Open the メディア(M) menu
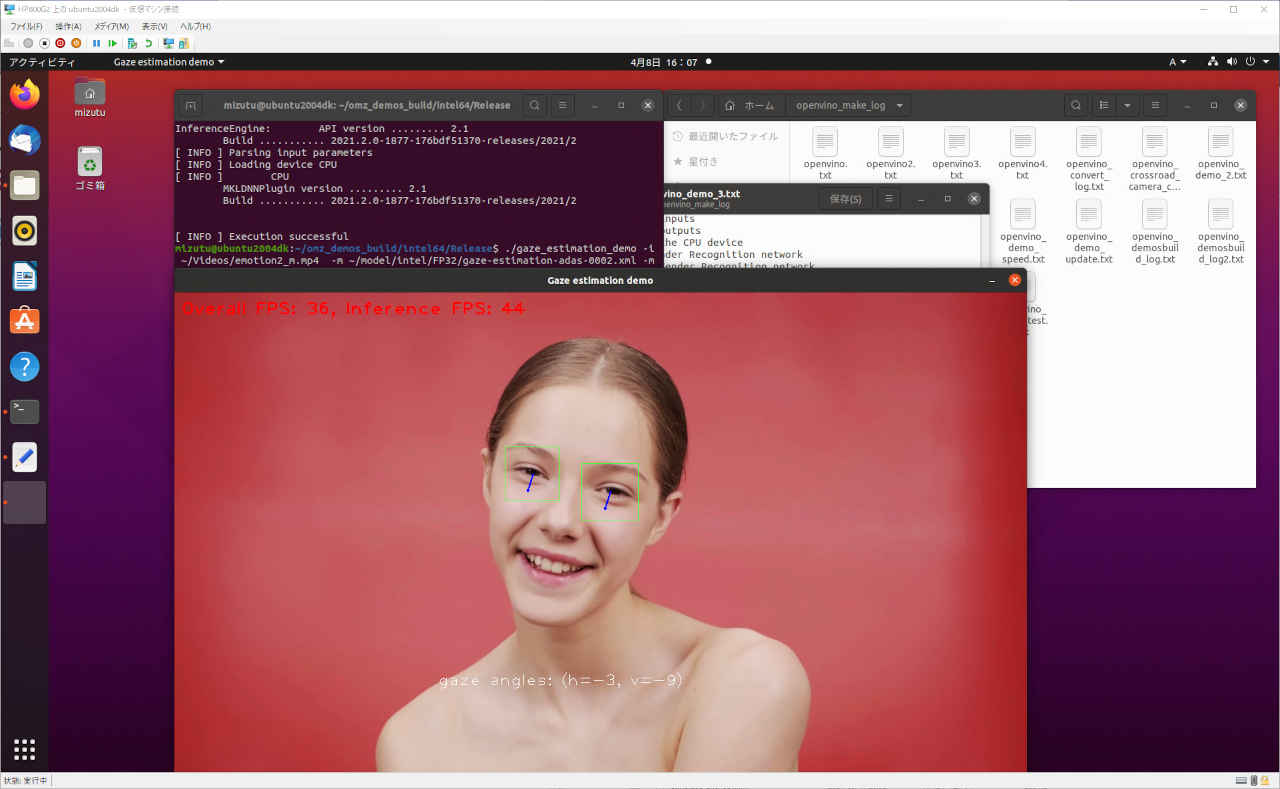Viewport: 1280px width, 789px height. pos(111,26)
